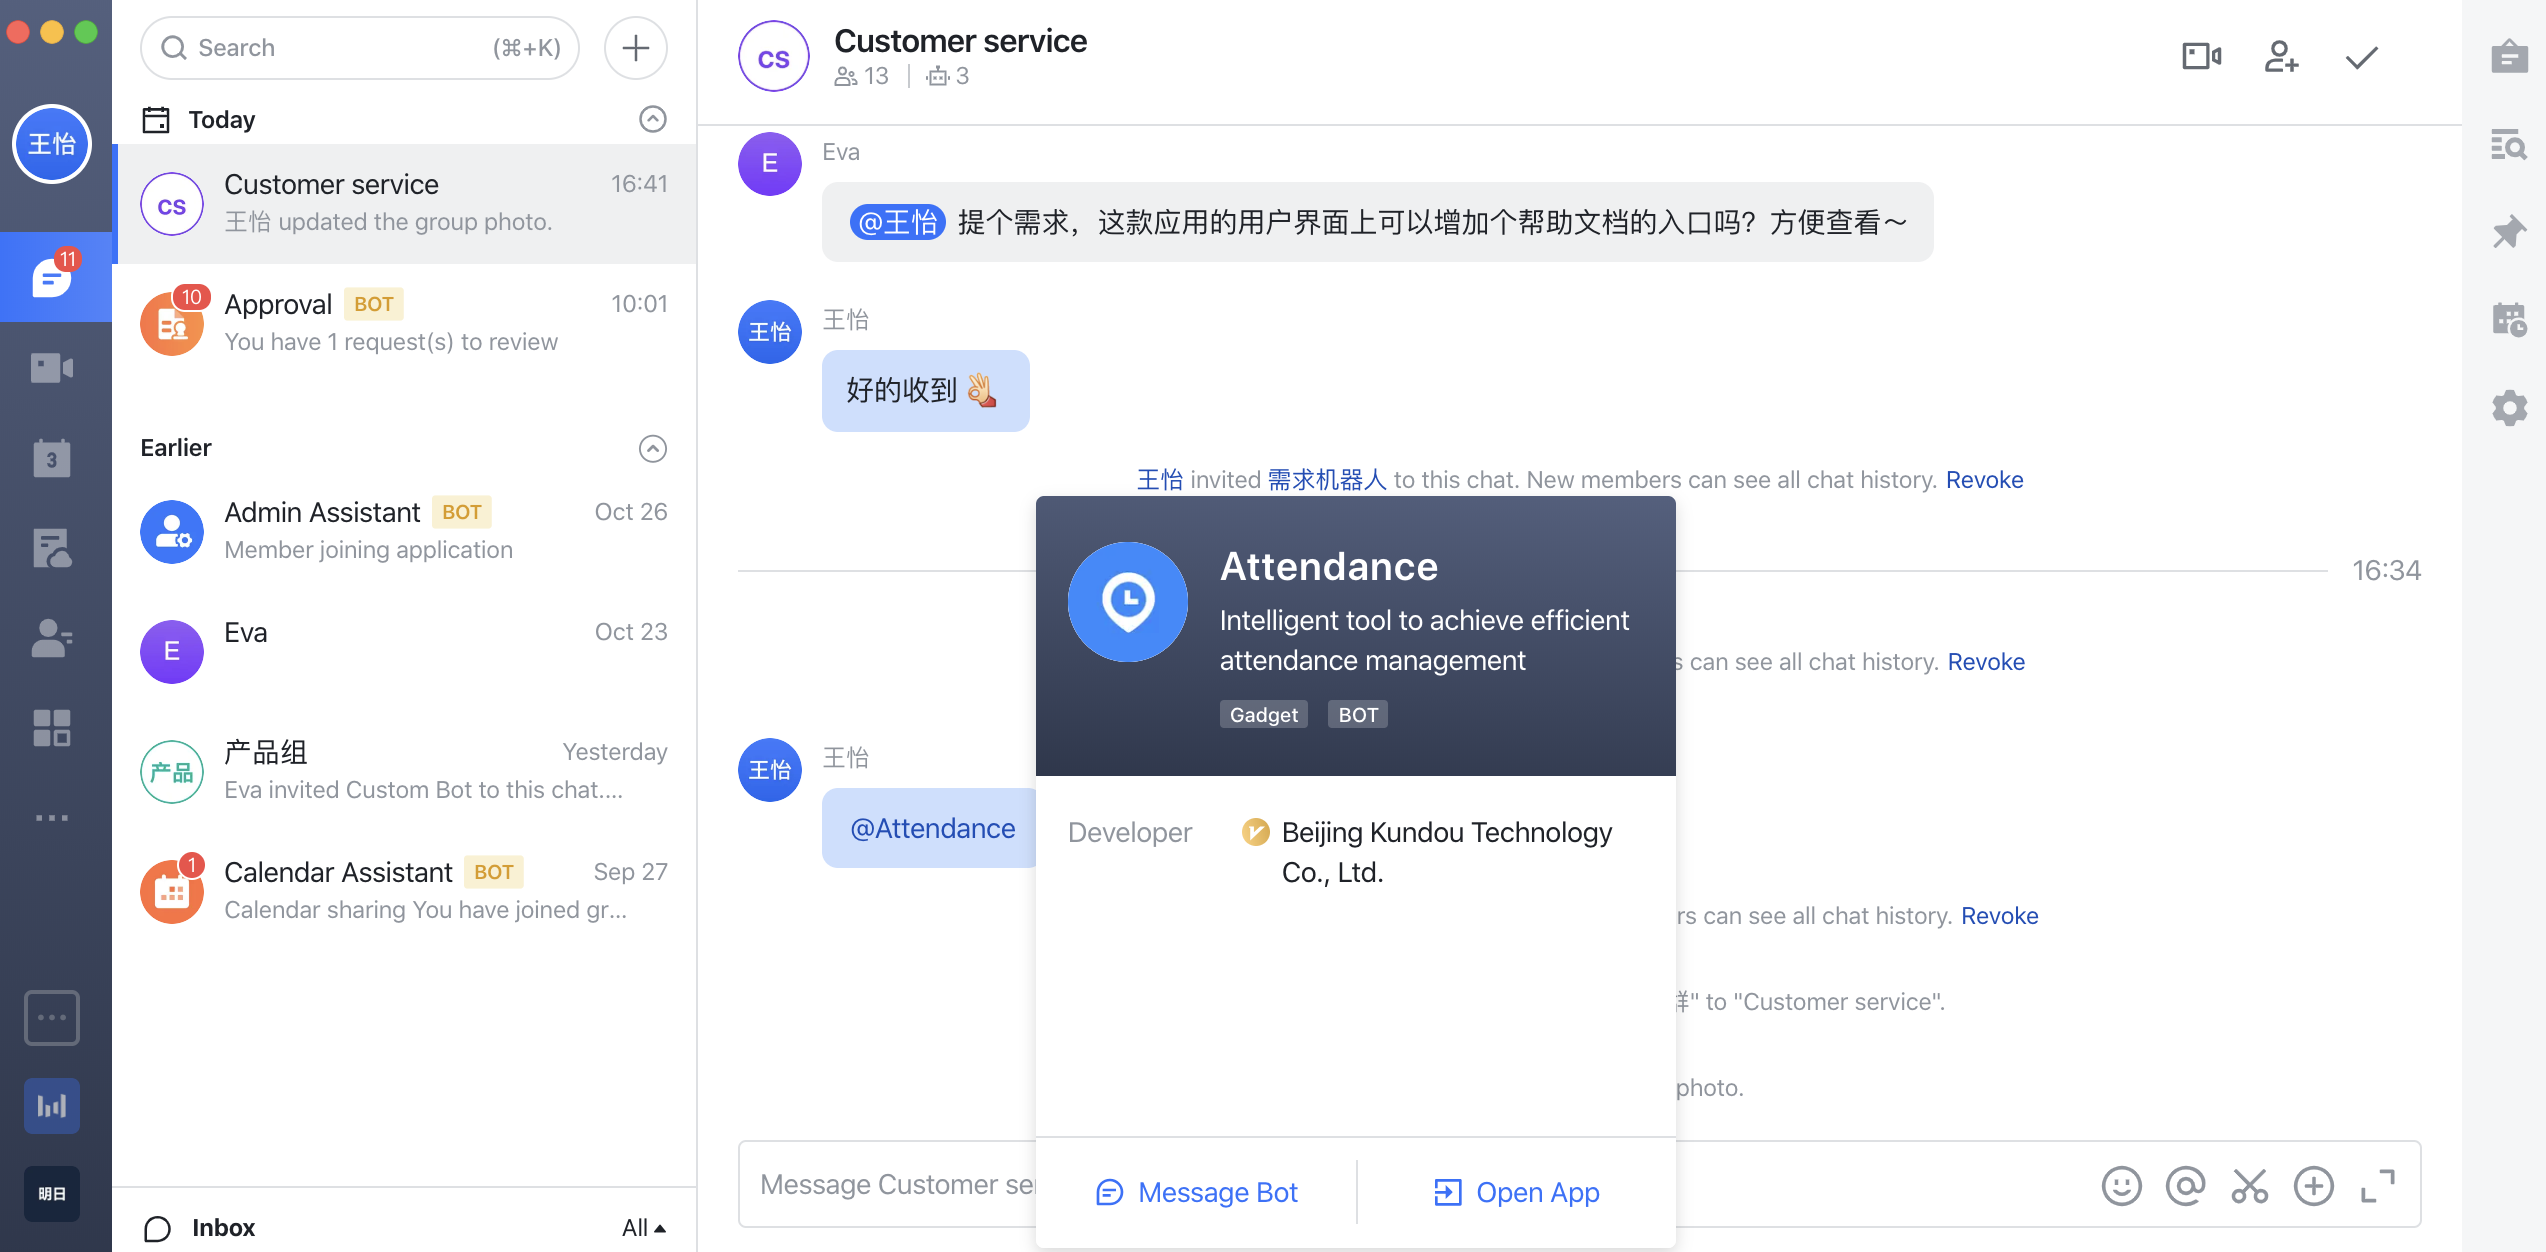Click Revoke next to the 需求机器人 invitation

1984,480
